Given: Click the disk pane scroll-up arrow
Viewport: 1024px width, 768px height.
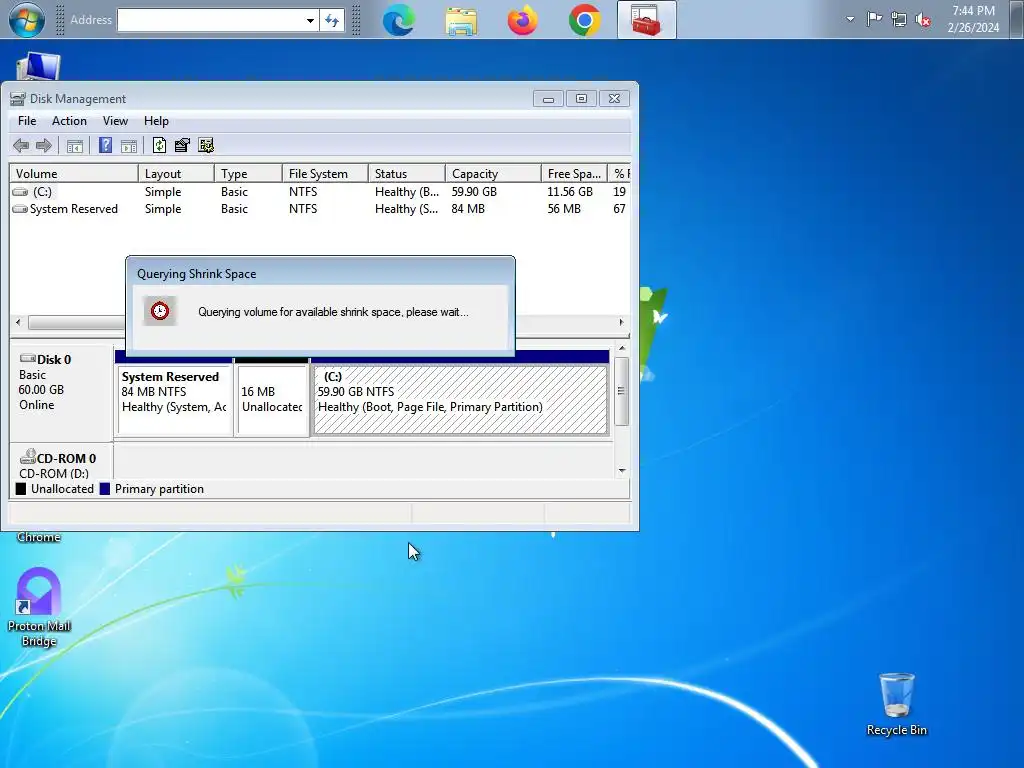Looking at the screenshot, I should (x=622, y=349).
